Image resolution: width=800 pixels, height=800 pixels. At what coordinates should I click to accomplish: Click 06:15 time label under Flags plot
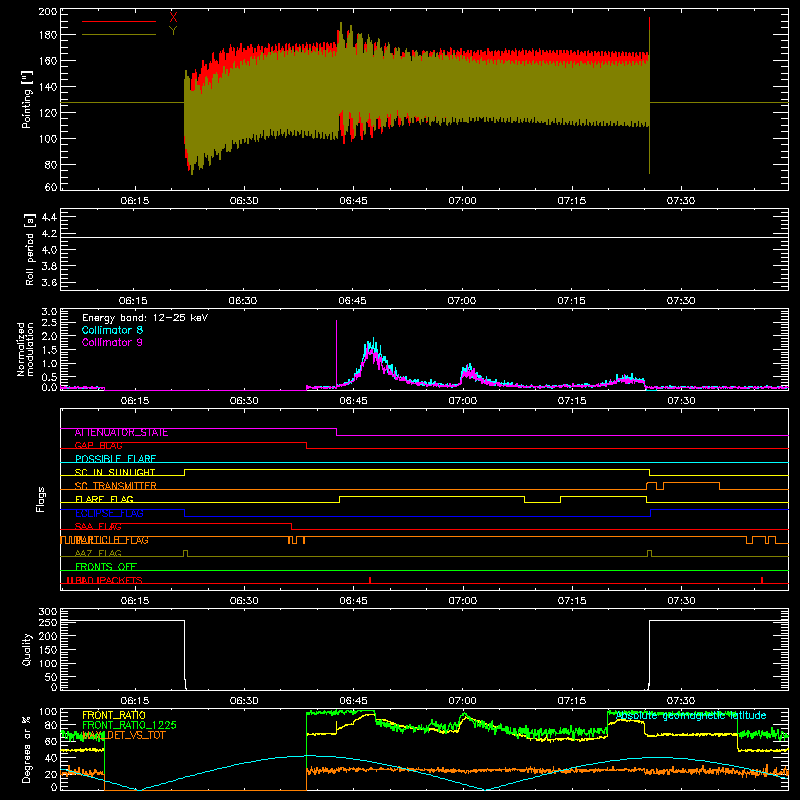pyautogui.click(x=135, y=601)
